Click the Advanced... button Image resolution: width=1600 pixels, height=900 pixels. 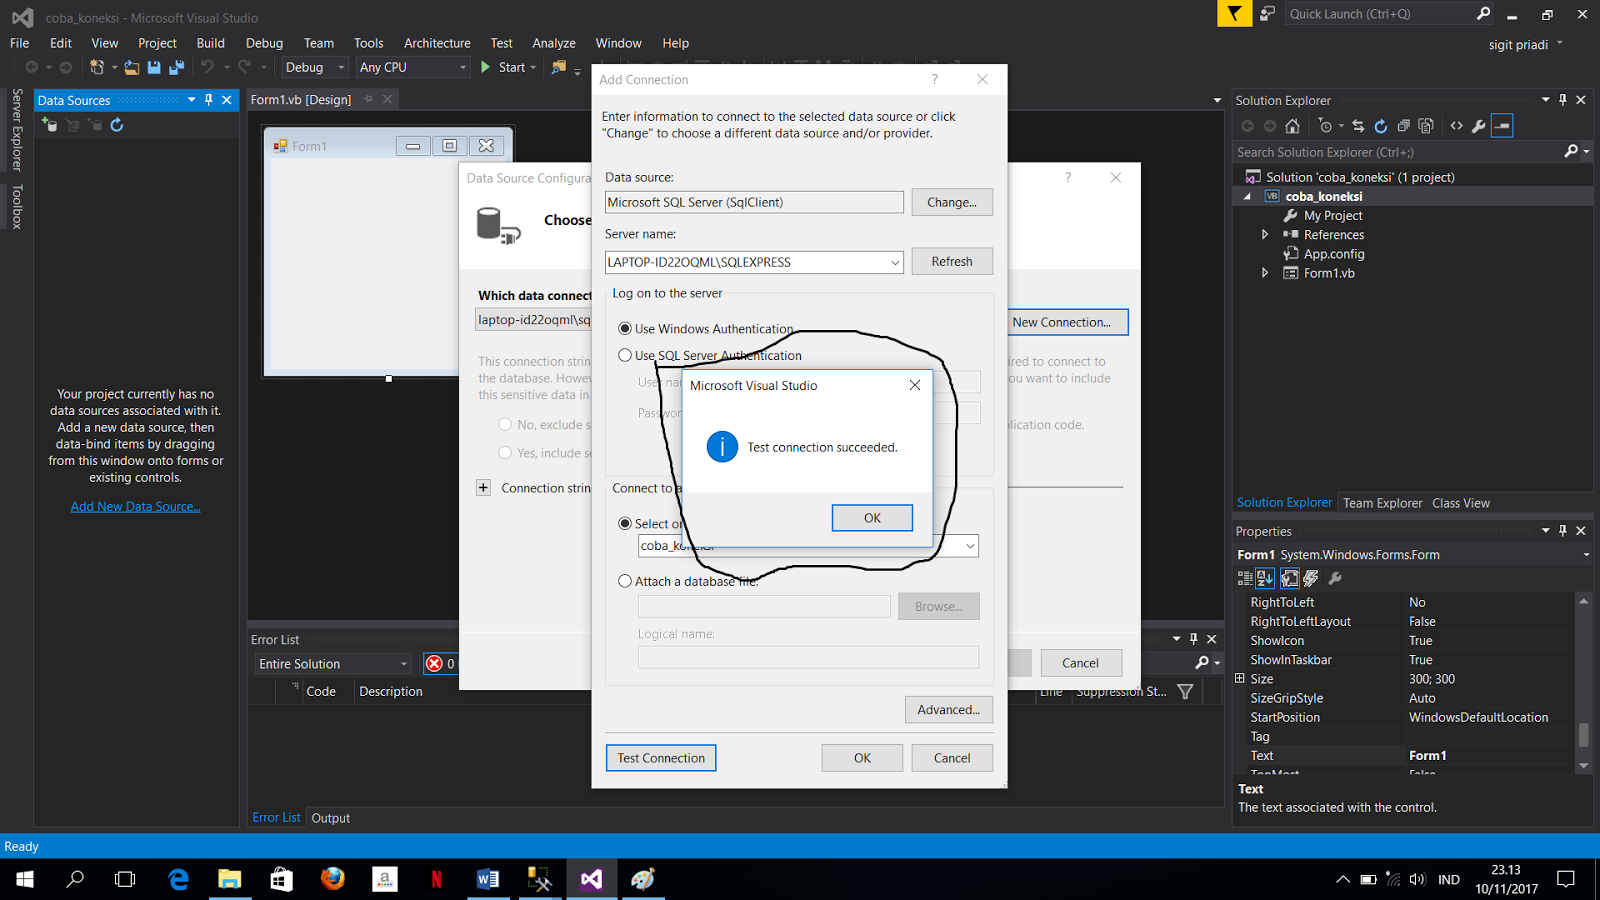949,710
